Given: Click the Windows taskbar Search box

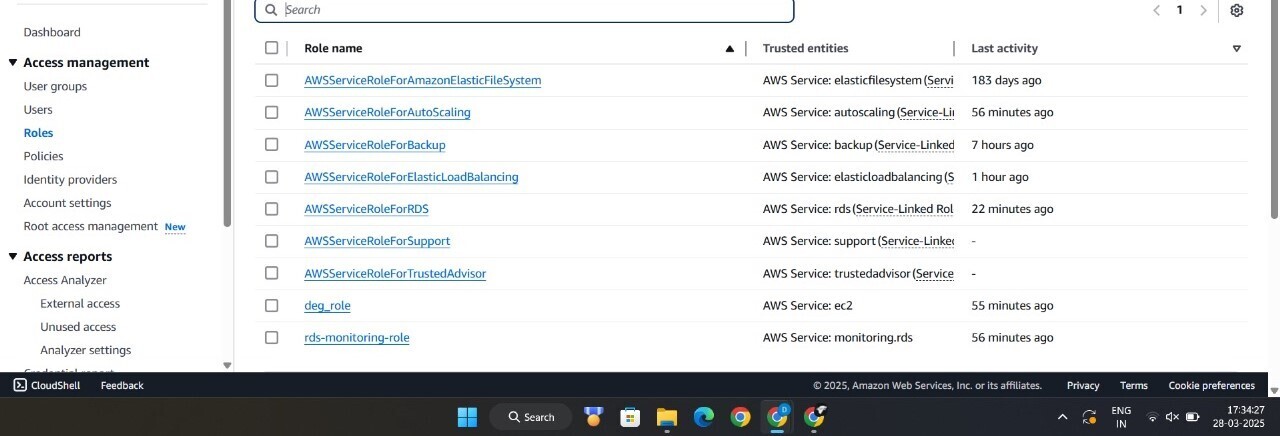Looking at the screenshot, I should (x=530, y=417).
